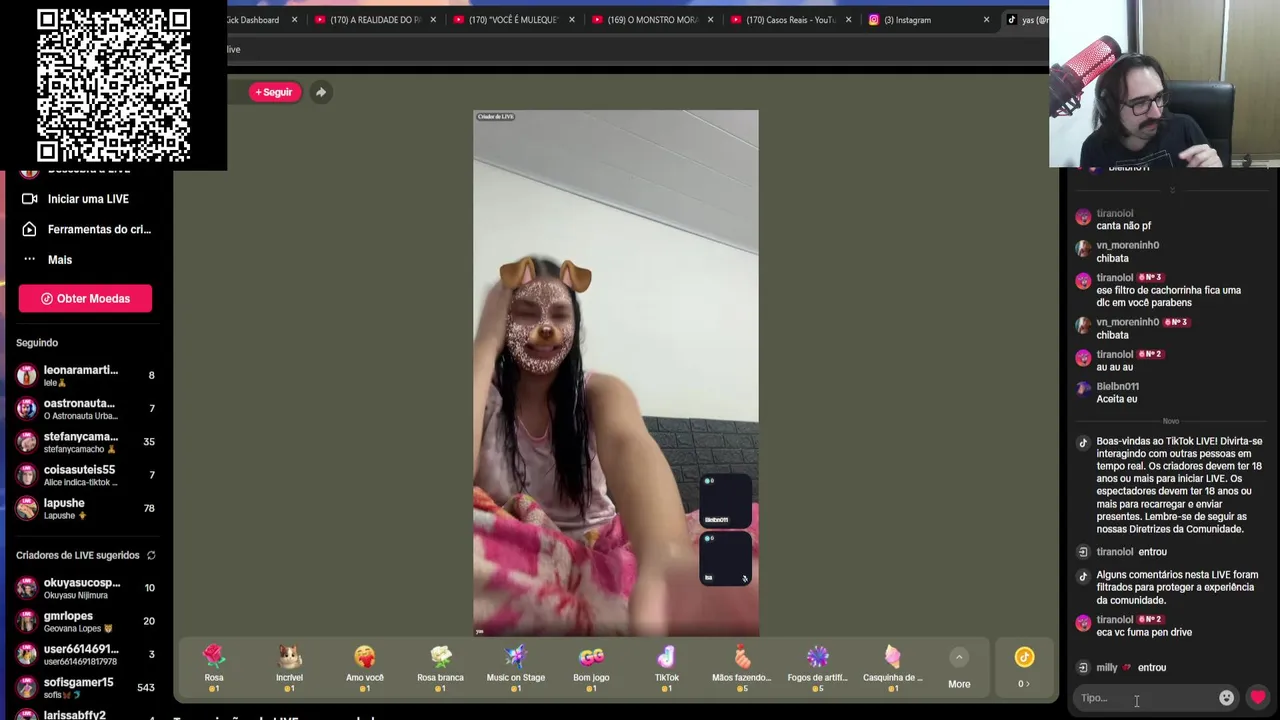
Task: Close the Instagram tab
Action: click(986, 20)
